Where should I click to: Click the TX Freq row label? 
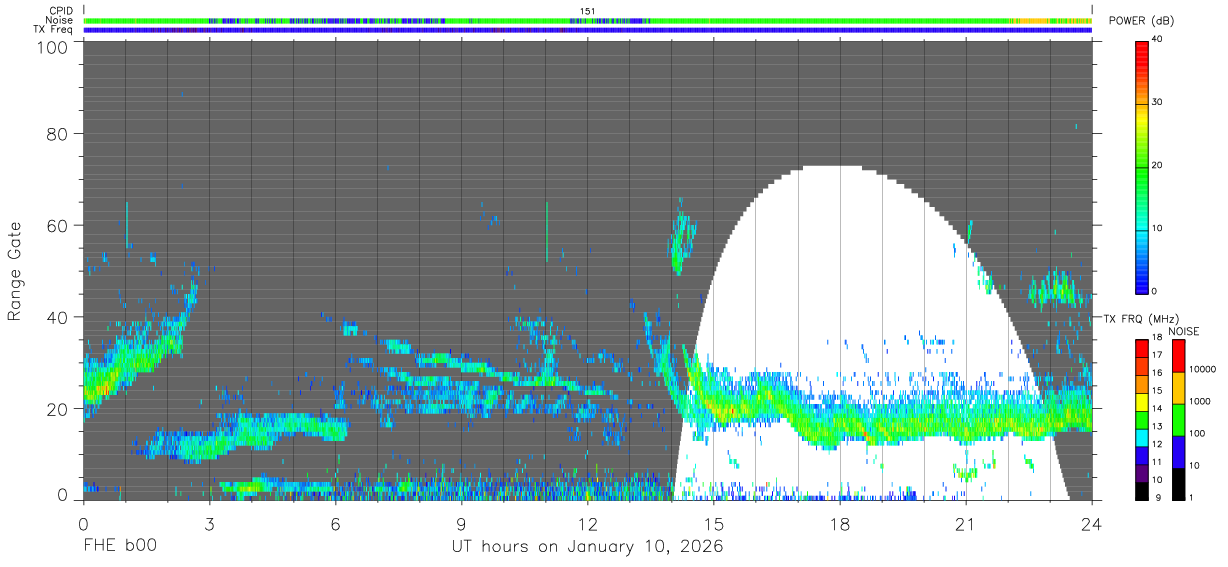[54, 29]
